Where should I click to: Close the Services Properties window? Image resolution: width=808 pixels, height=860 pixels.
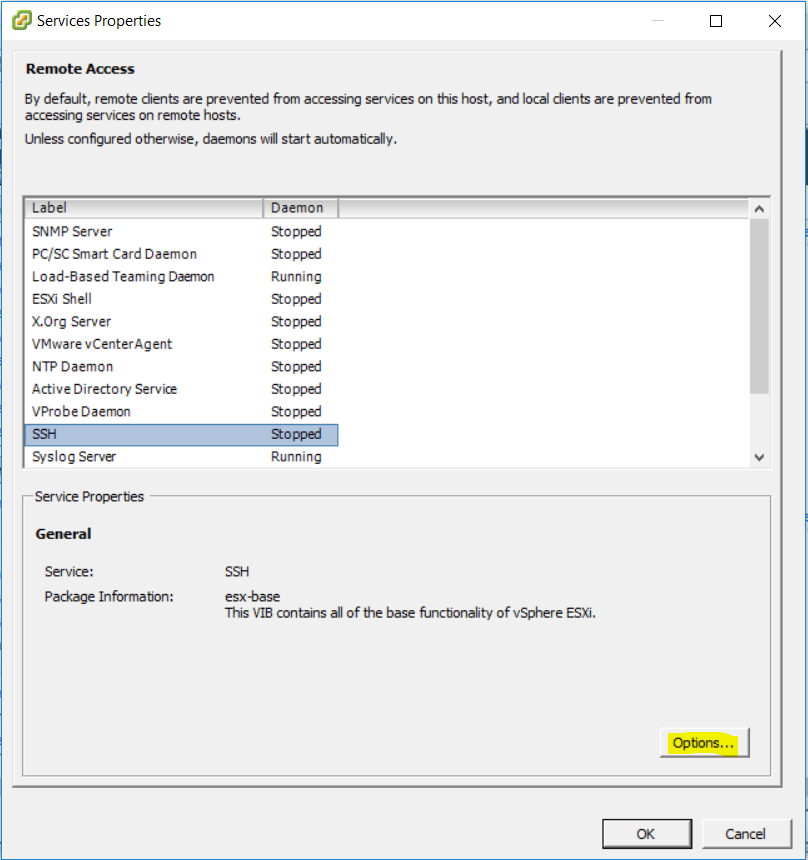tap(775, 21)
